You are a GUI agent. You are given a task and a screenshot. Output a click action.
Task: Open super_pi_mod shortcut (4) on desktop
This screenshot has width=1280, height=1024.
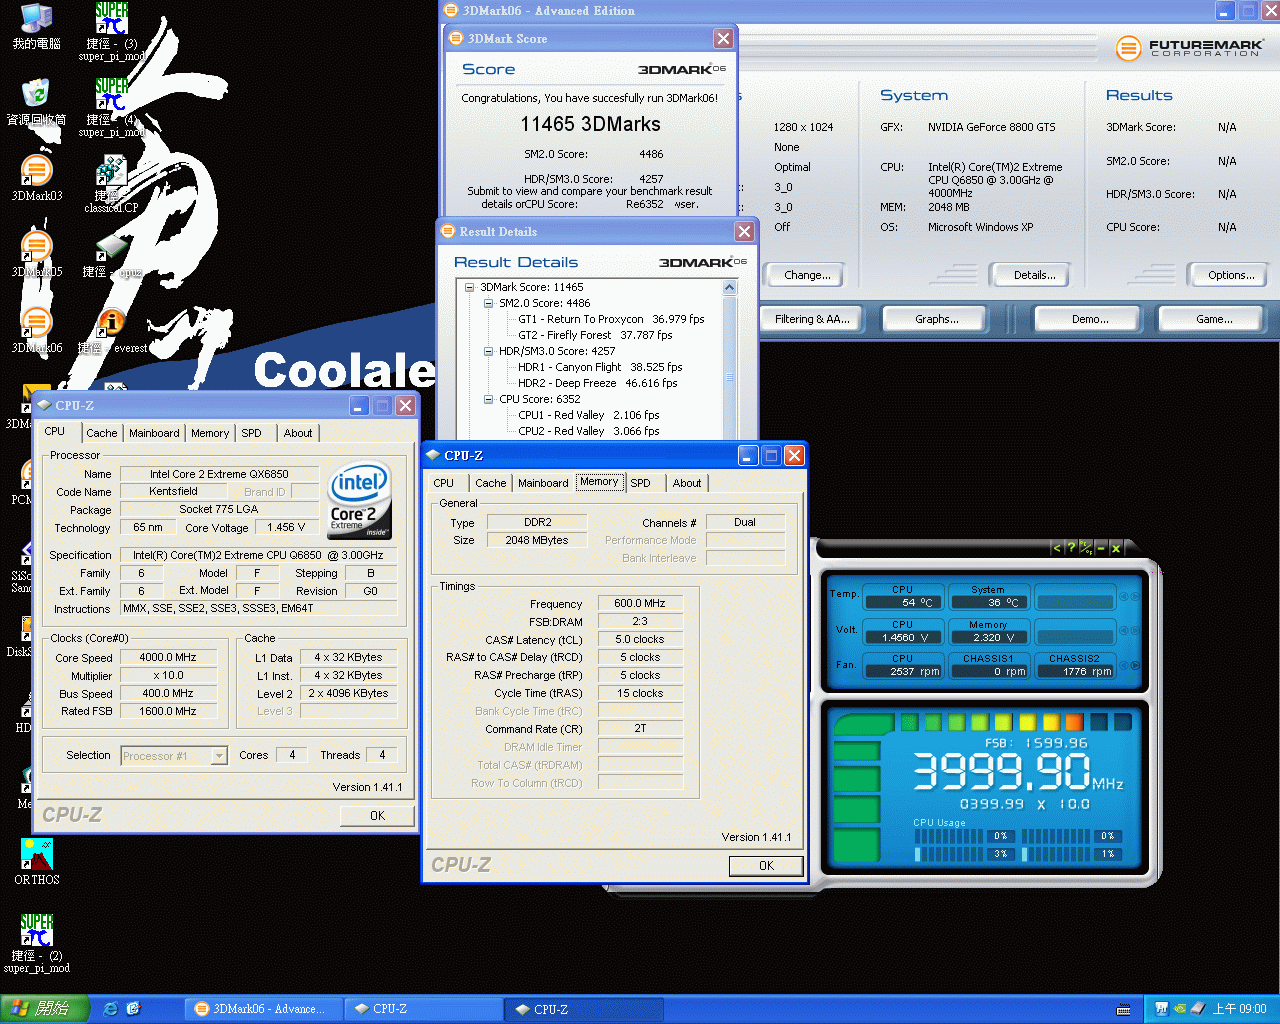coord(112,108)
